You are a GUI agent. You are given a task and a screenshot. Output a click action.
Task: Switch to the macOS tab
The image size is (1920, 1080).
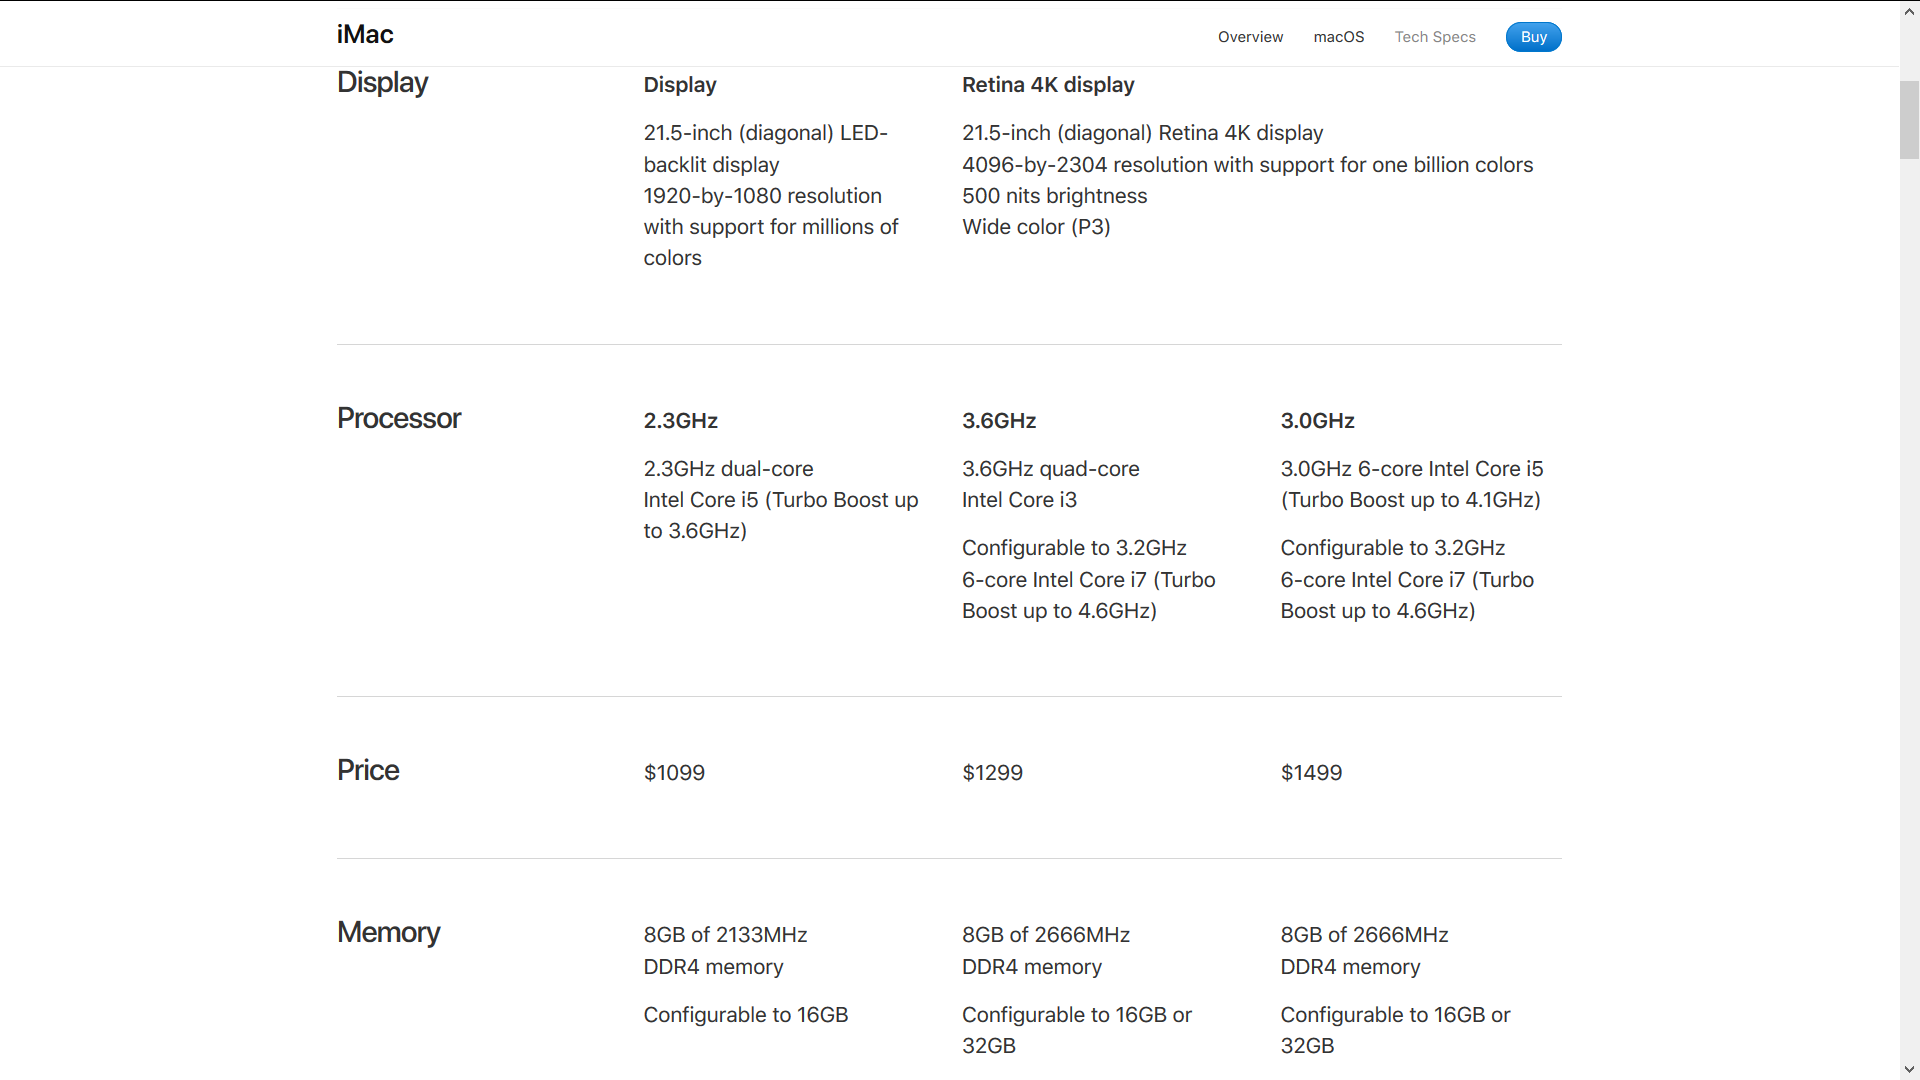point(1339,37)
